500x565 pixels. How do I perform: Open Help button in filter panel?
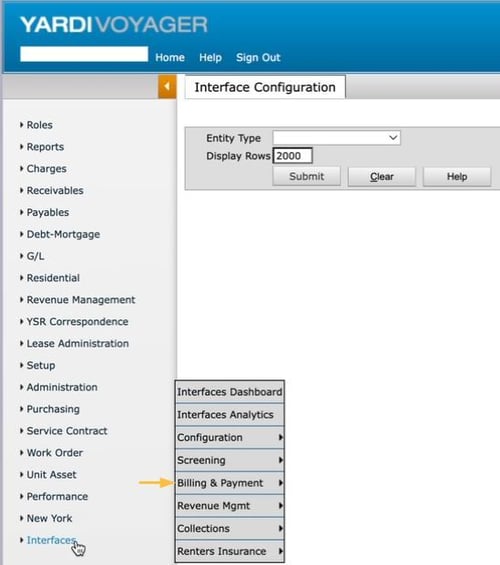point(457,177)
